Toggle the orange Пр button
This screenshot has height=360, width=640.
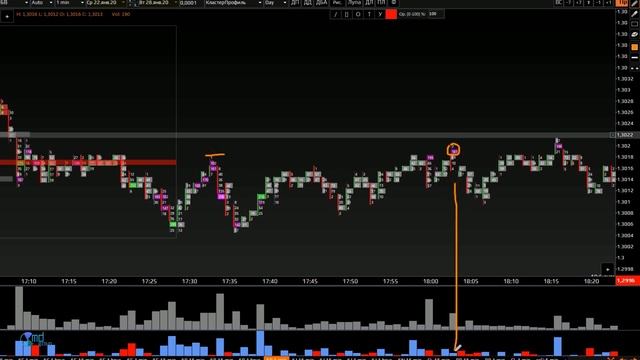point(622,2)
